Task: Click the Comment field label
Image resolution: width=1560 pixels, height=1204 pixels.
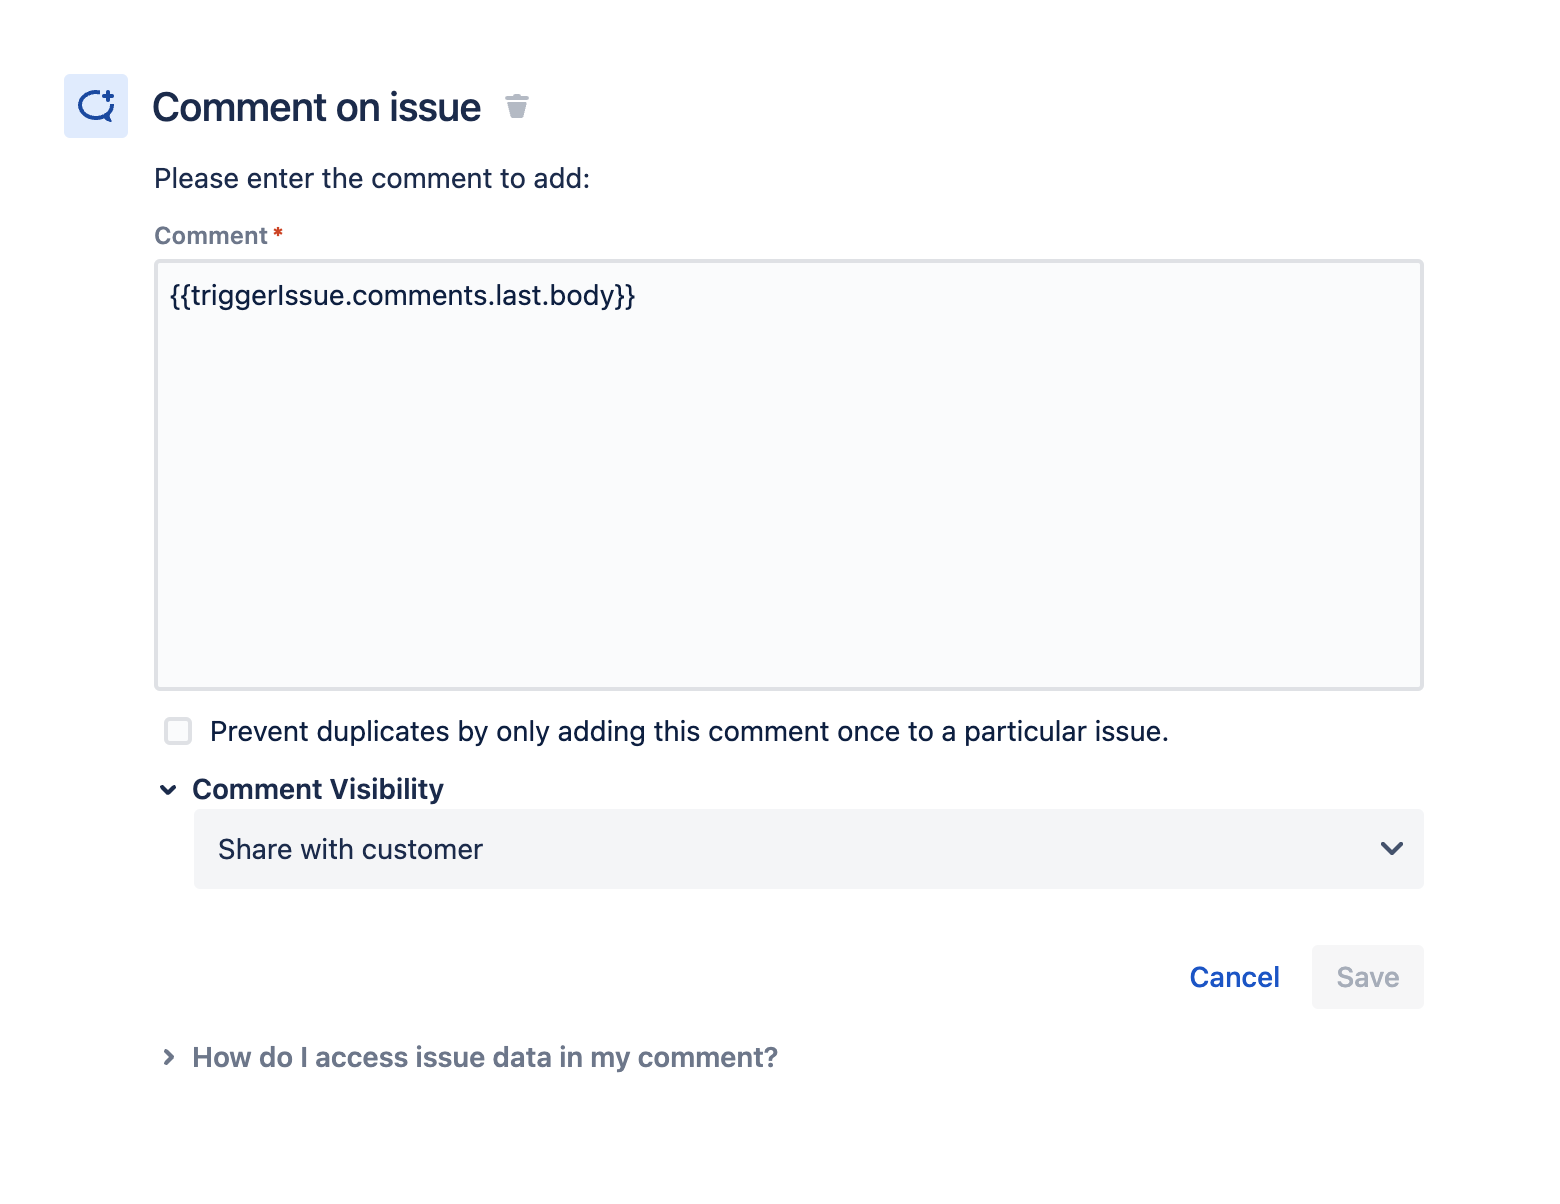Action: point(211,236)
